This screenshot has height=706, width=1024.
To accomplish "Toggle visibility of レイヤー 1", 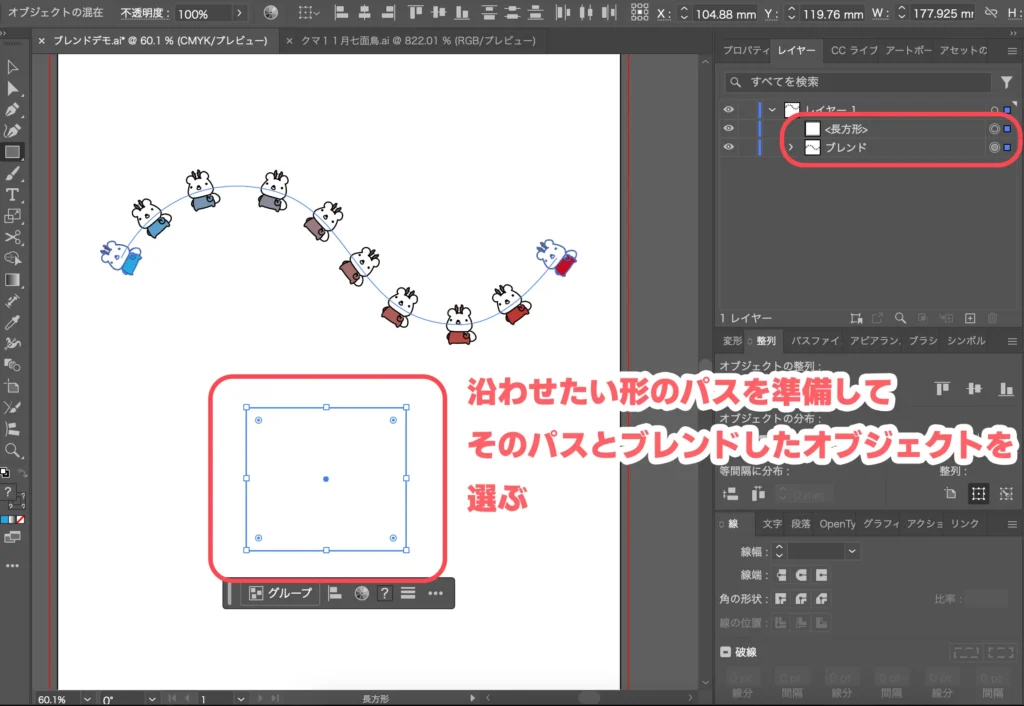I will [x=729, y=109].
